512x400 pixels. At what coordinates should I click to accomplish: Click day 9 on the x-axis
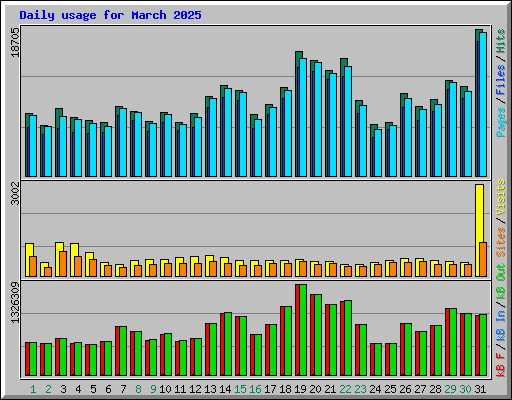(153, 389)
